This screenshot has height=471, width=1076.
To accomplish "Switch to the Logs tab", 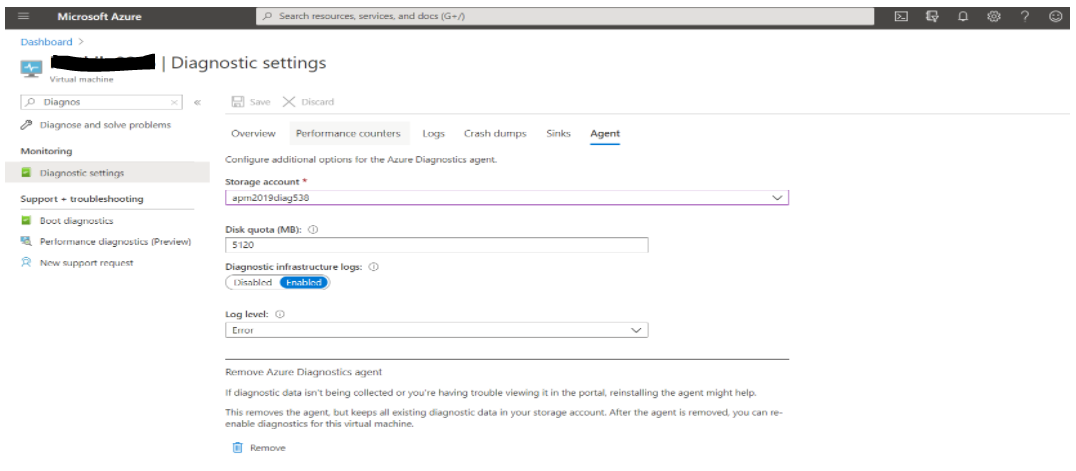I will point(434,133).
